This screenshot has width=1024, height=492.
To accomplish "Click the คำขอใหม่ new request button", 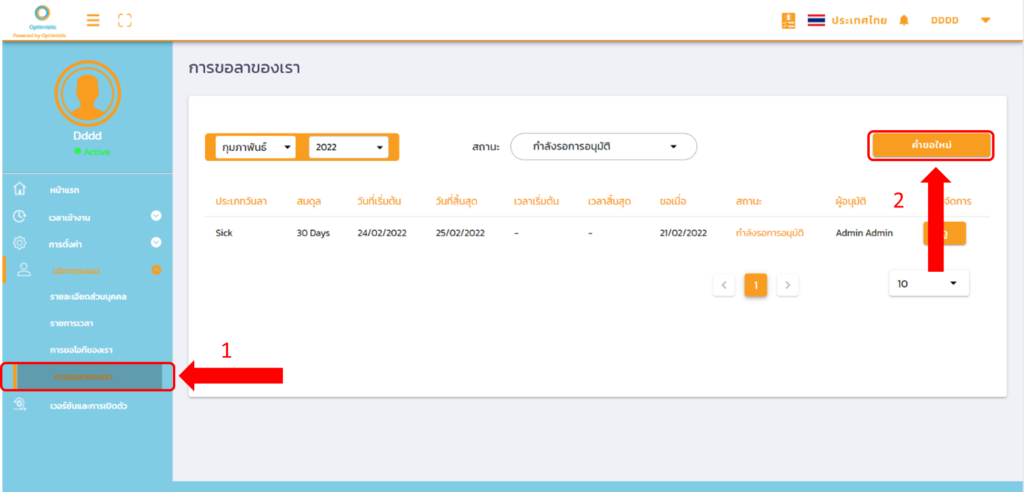I will [931, 146].
